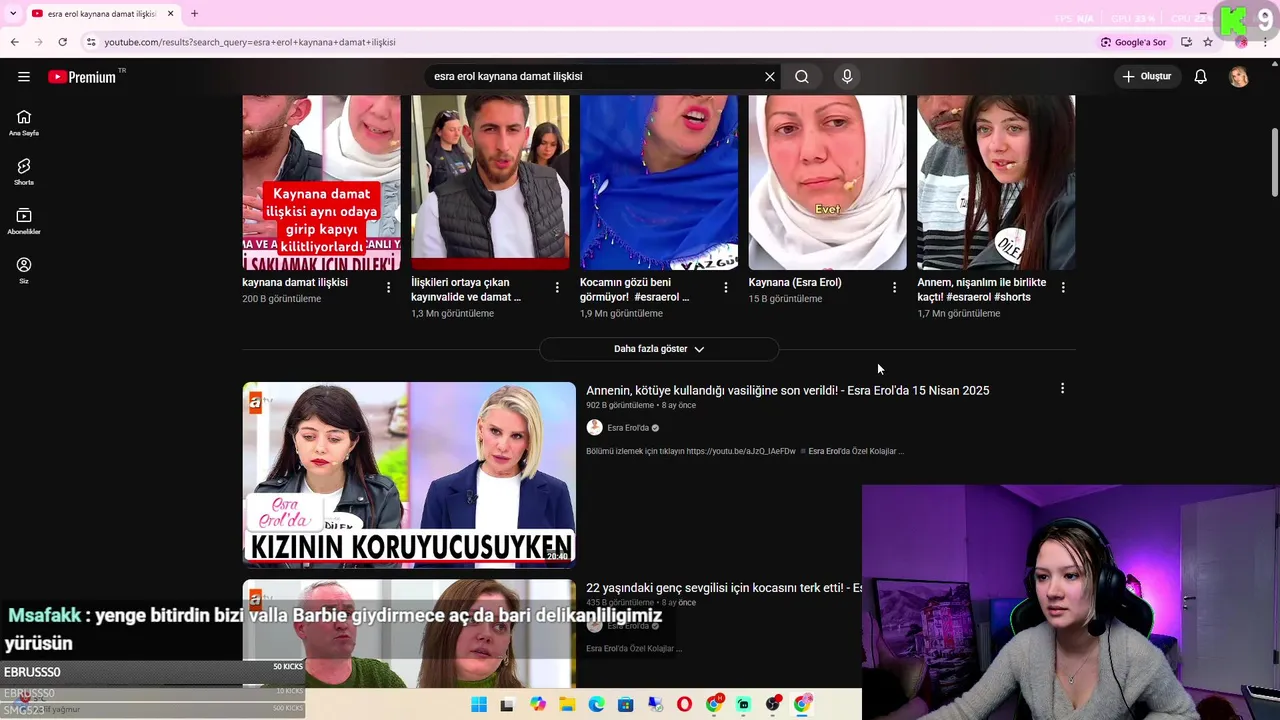This screenshot has width=1280, height=720.
Task: Open the Chrome profile avatar
Action: (x=1241, y=42)
